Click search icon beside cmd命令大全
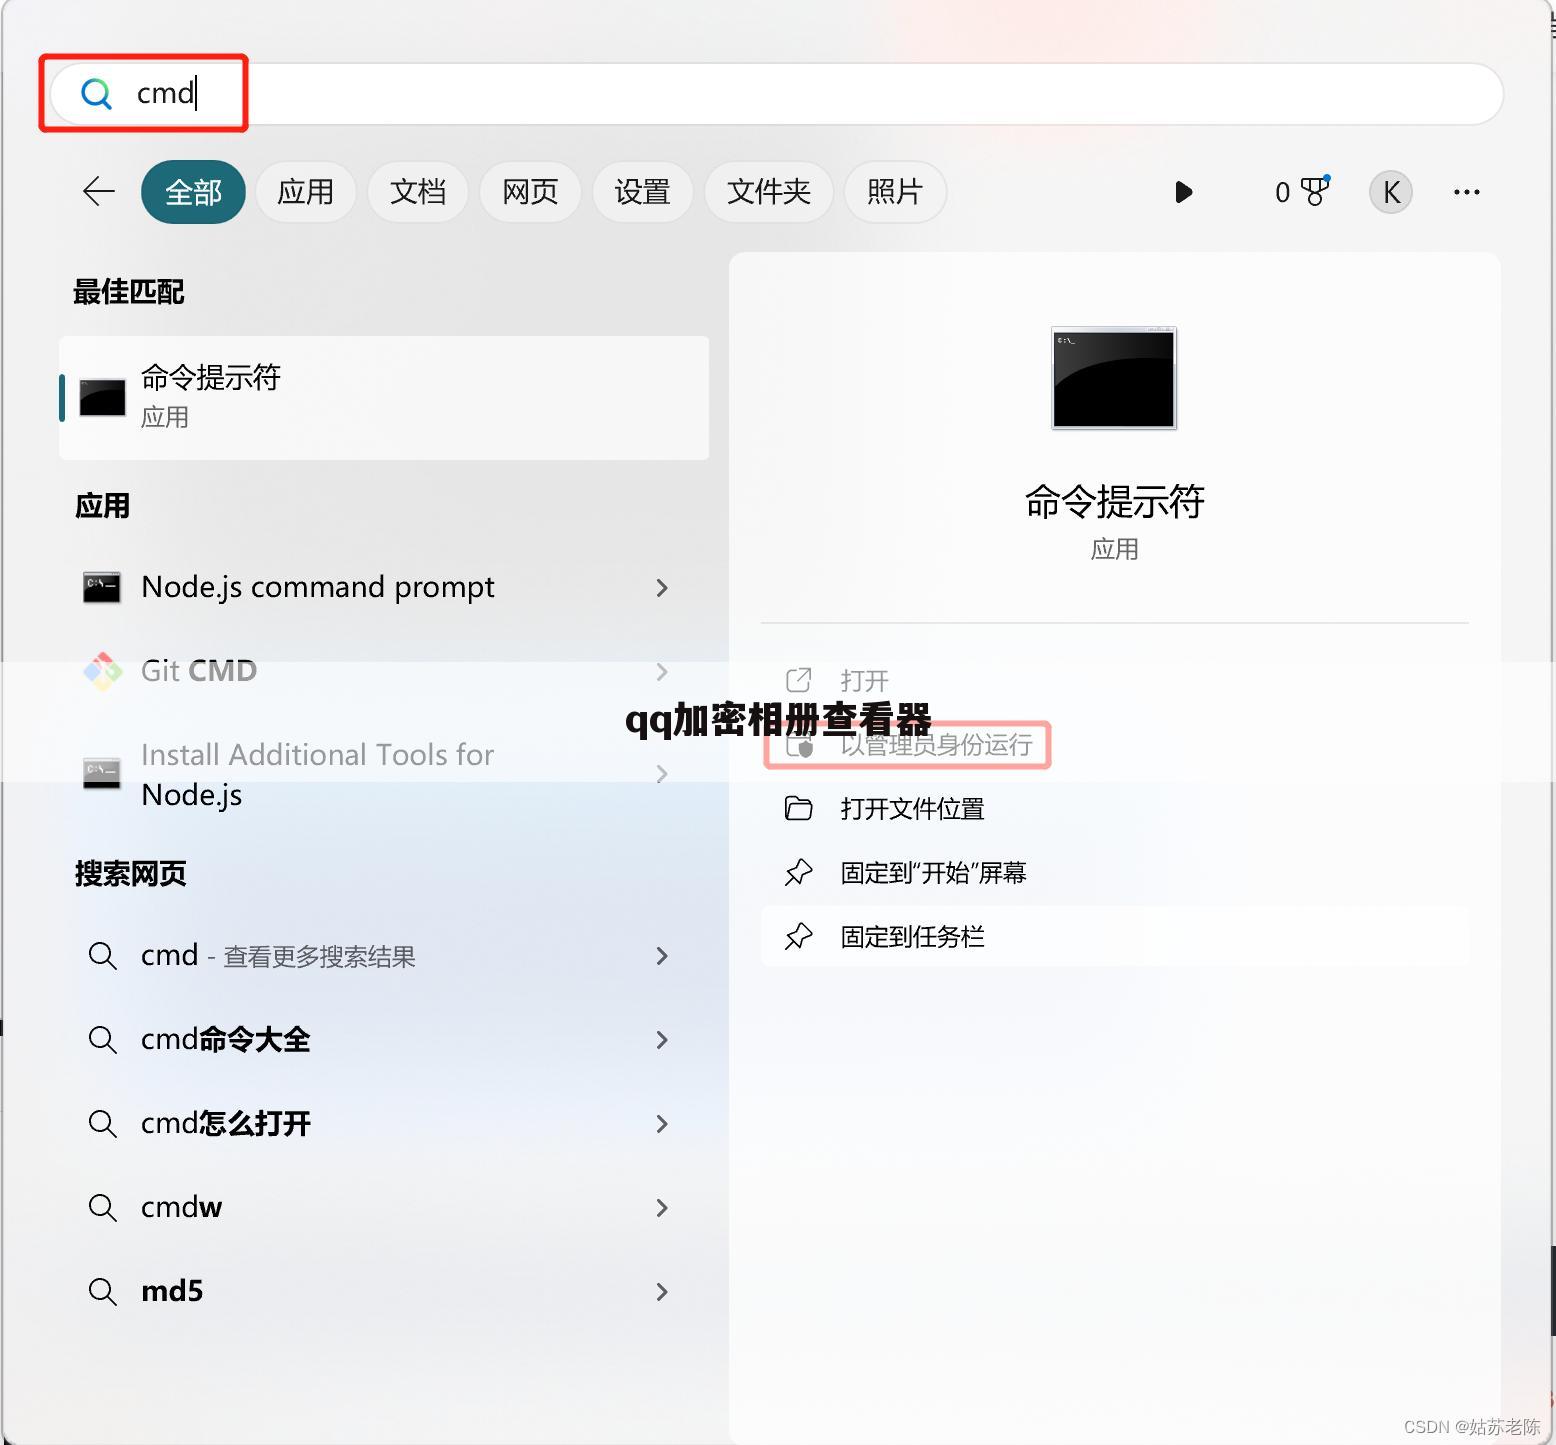This screenshot has height=1445, width=1556. (x=102, y=1039)
